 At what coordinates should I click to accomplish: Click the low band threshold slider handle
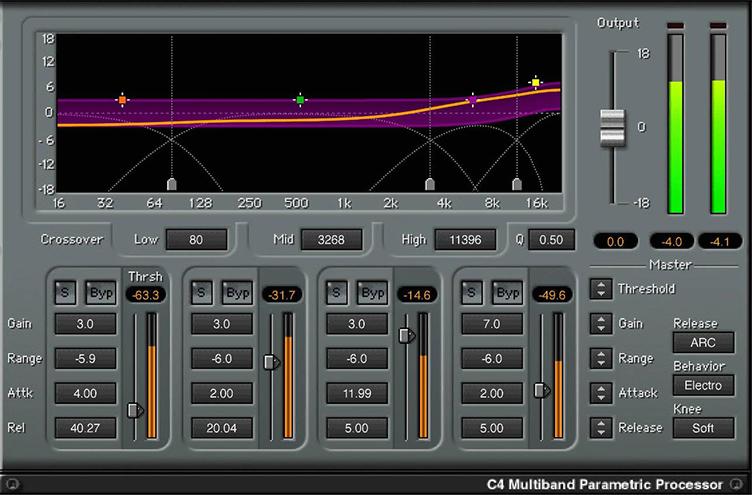click(x=135, y=410)
